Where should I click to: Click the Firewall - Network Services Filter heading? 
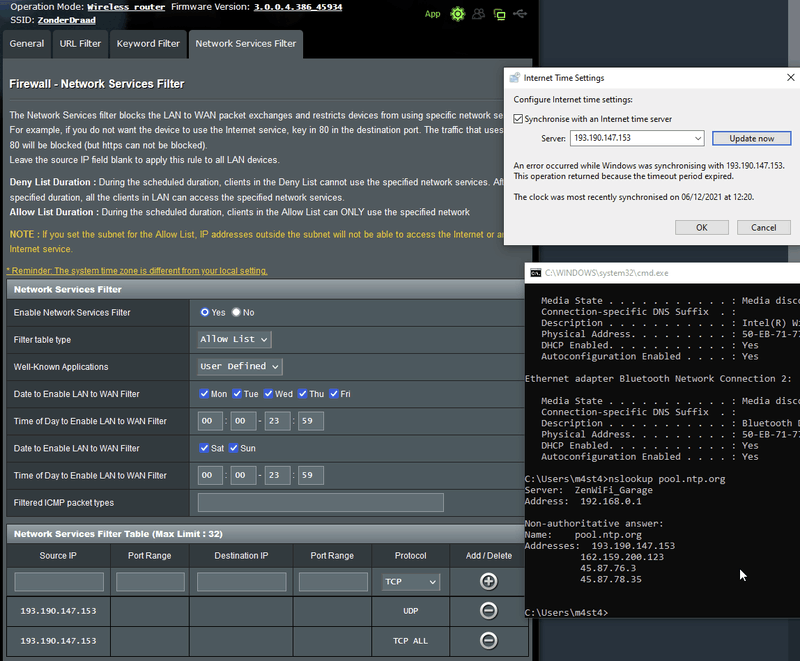point(96,84)
